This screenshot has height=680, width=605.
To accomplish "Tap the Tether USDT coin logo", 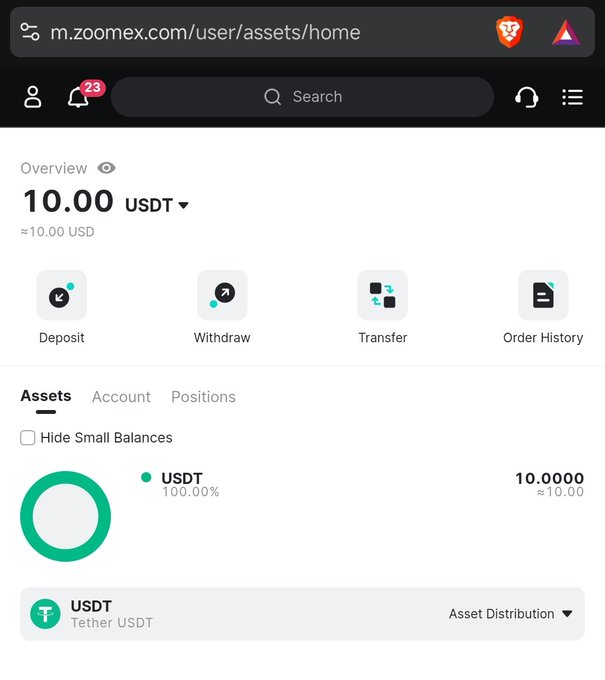I will 45,614.
